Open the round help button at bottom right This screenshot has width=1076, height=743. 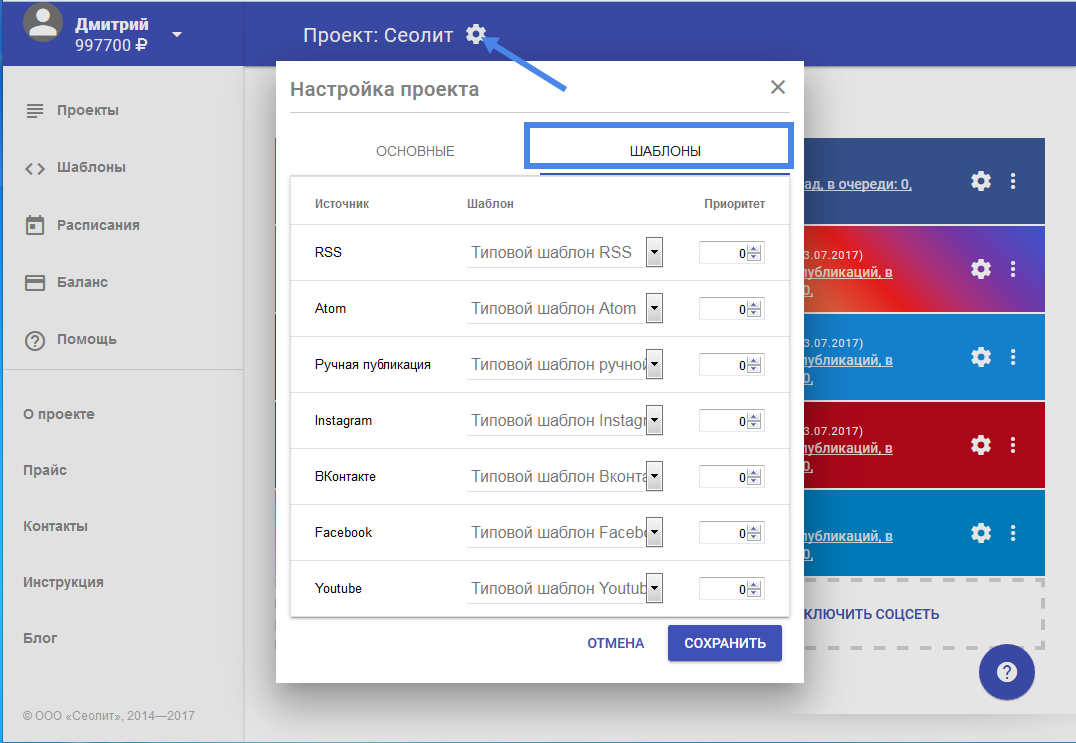click(1007, 672)
